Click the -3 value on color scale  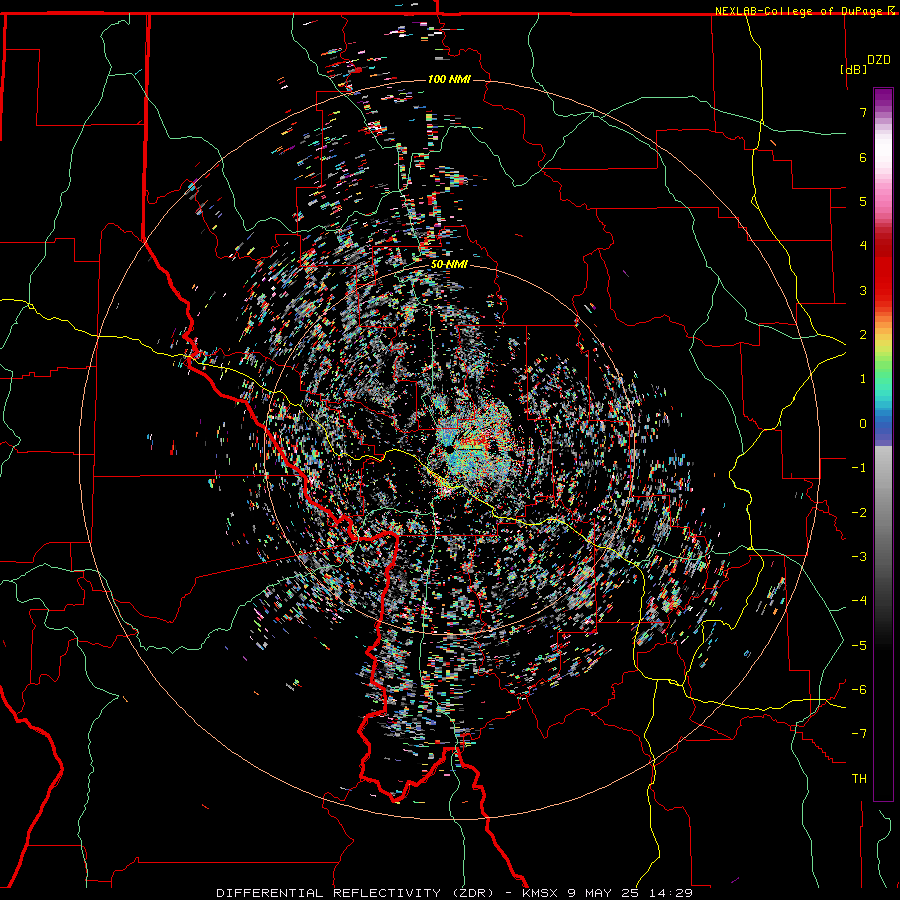859,557
